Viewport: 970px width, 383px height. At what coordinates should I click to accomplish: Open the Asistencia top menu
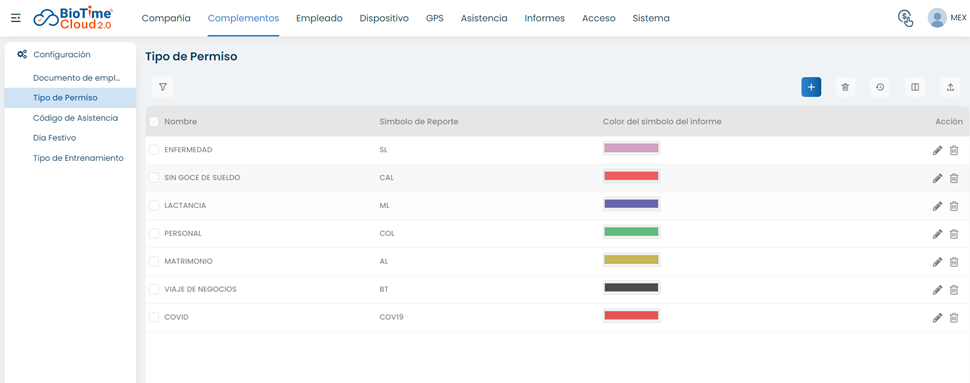tap(484, 19)
